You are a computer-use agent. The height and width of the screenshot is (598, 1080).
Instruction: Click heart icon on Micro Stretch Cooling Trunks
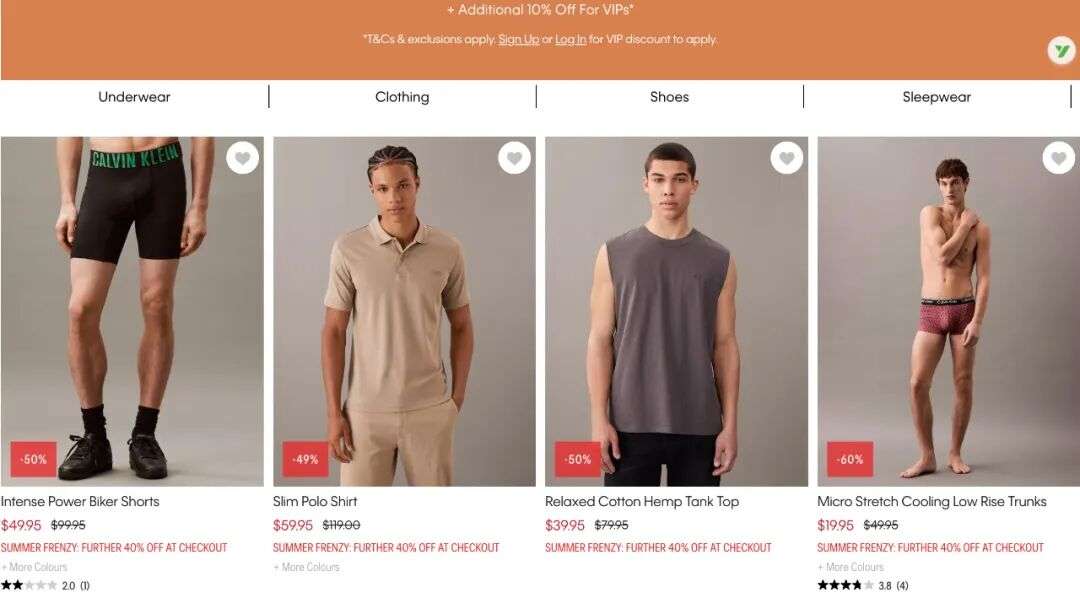(1059, 158)
